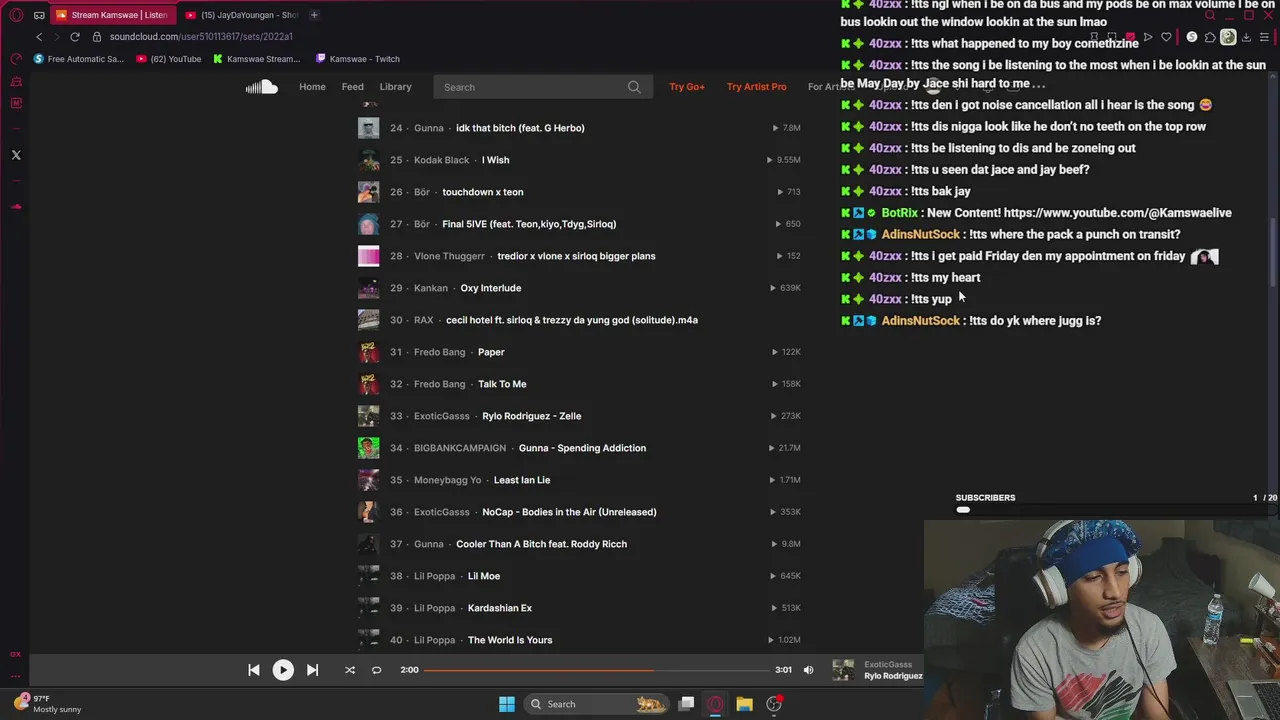Open the now-playing artwork thumbnail in player

tap(844, 670)
